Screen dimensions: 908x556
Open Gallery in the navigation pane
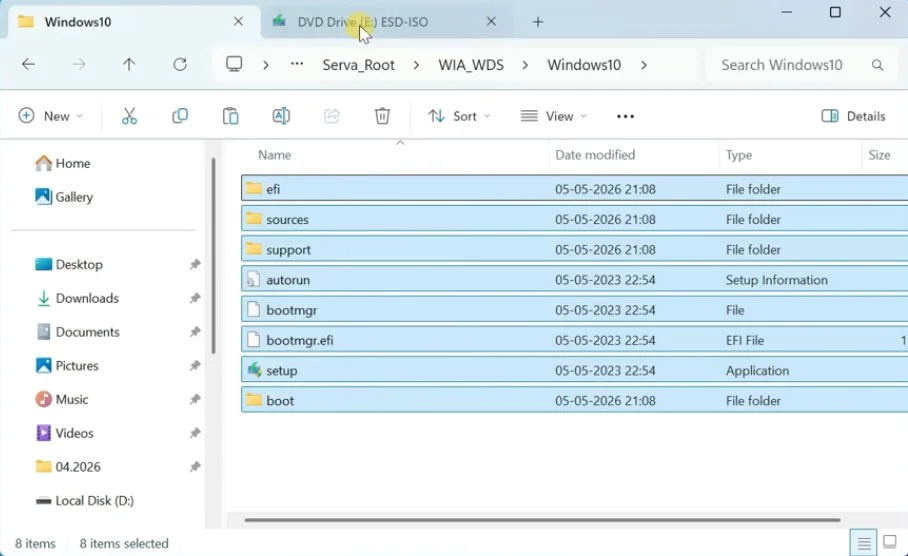click(64, 197)
